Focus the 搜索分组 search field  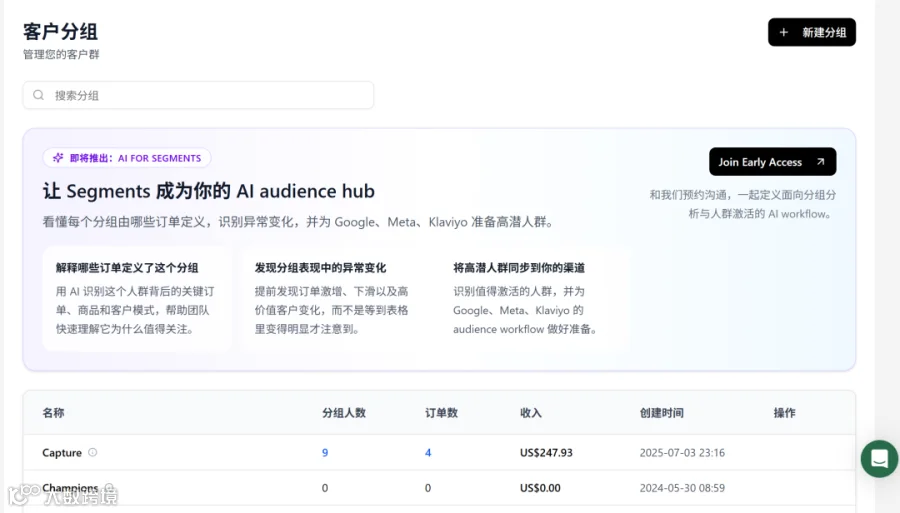pos(199,95)
